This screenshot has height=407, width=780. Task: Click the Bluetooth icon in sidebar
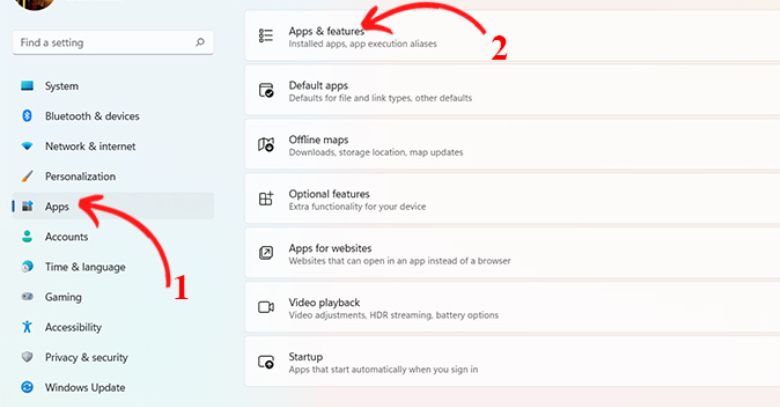(27, 116)
